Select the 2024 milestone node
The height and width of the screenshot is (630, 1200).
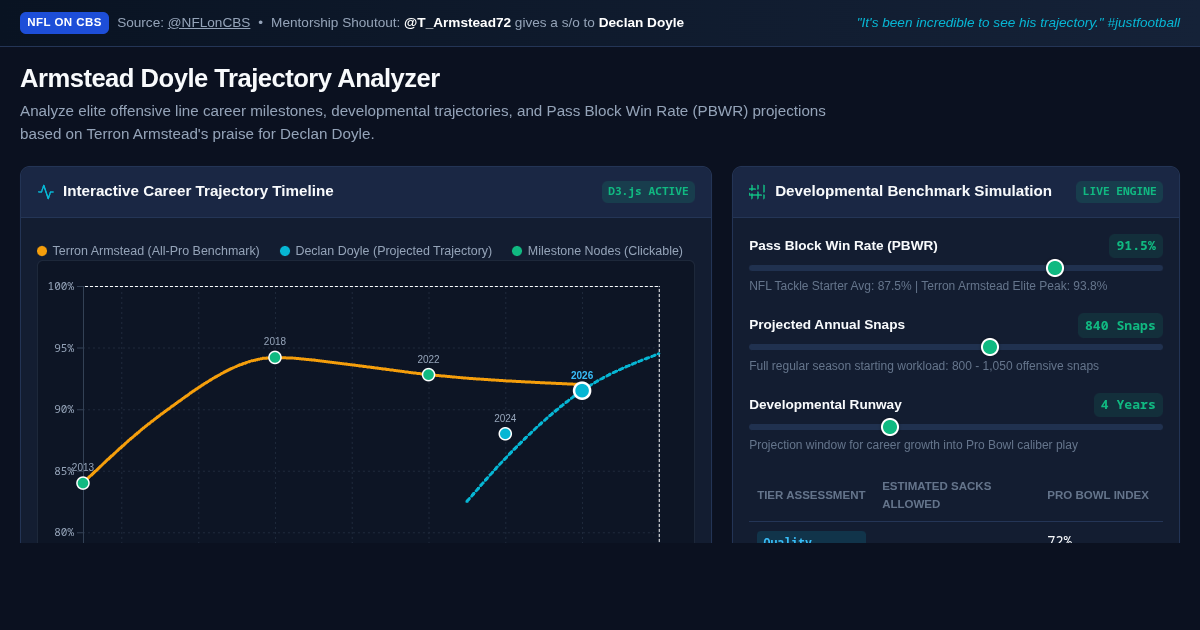click(x=505, y=434)
